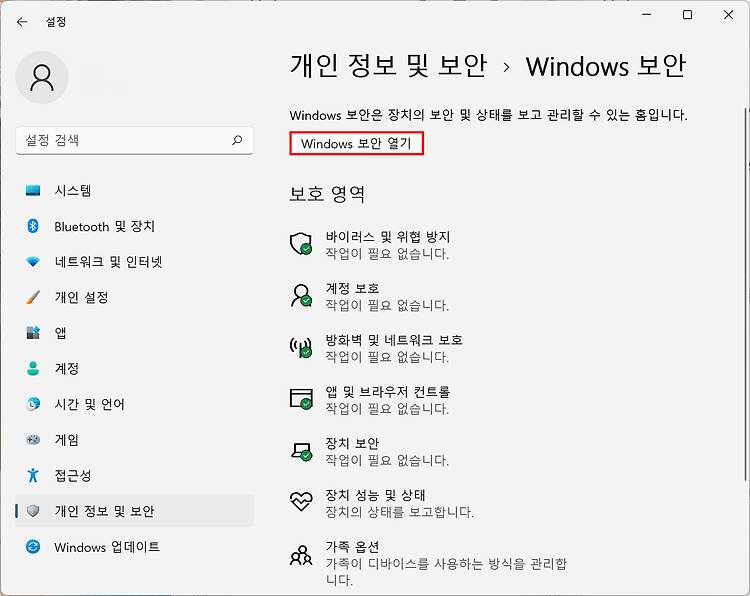Select the Windows 업데이트 sync icon
Viewport: 750px width, 596px height.
click(x=33, y=546)
